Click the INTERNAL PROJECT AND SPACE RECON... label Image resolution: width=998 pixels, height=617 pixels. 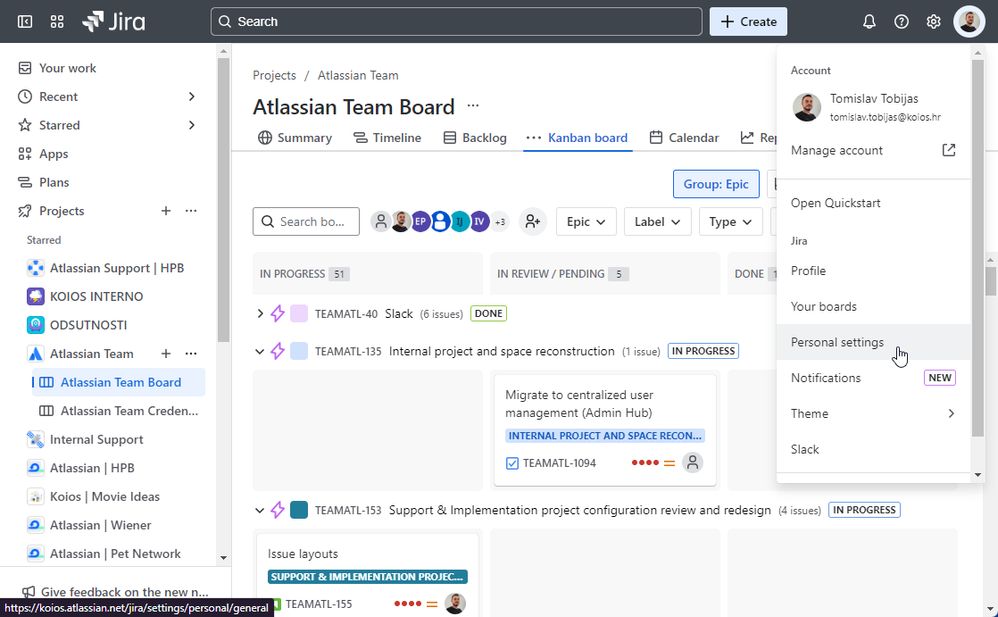click(605, 436)
